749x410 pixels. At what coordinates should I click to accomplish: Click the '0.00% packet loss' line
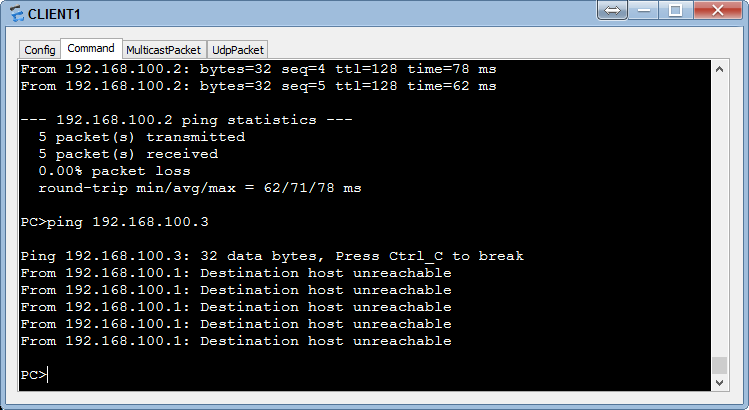(x=114, y=171)
